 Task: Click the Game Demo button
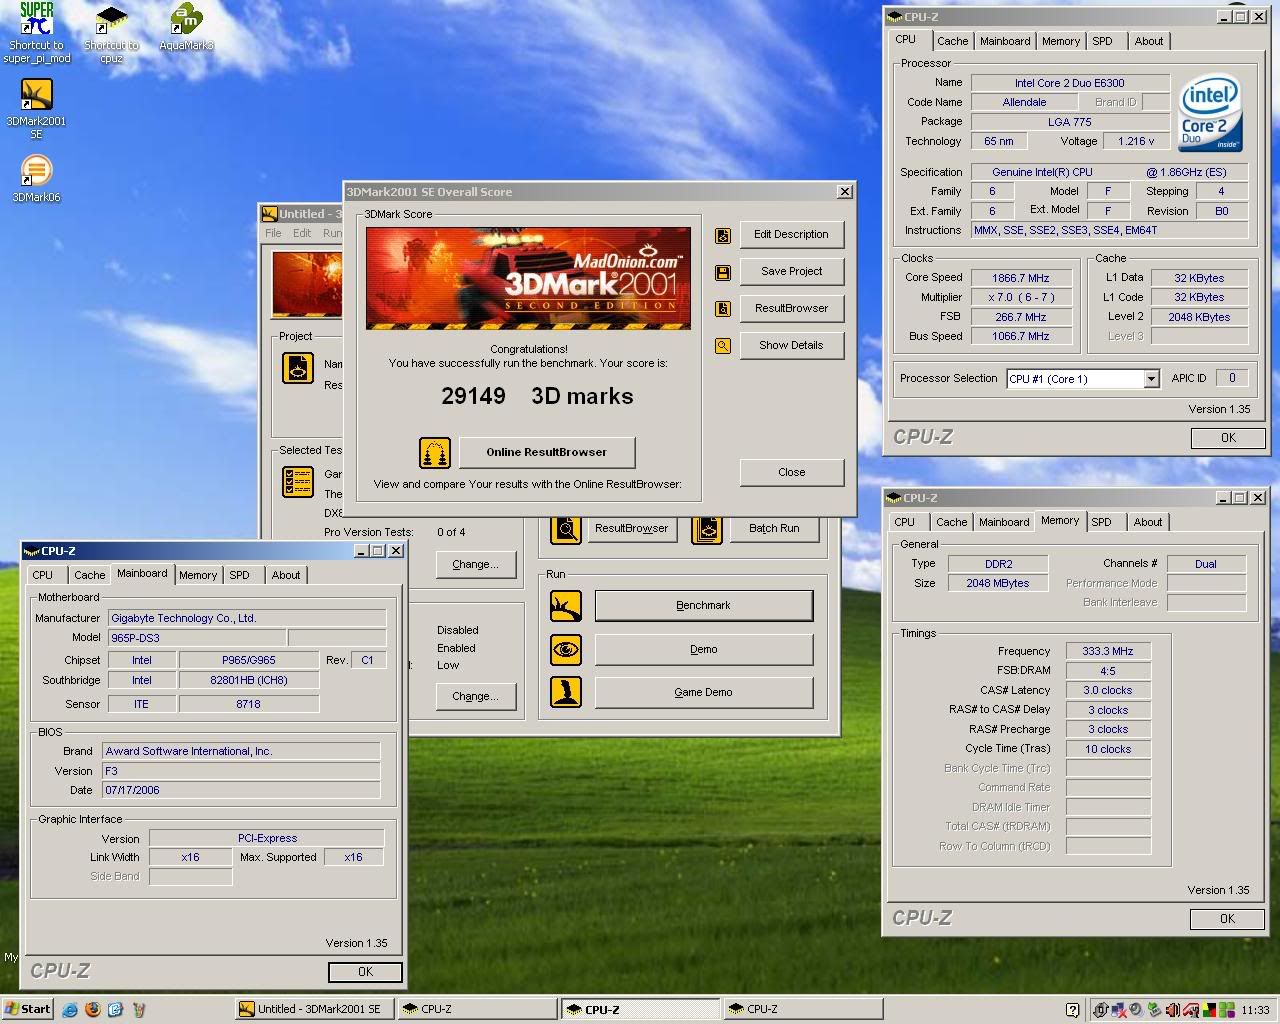[x=704, y=692]
